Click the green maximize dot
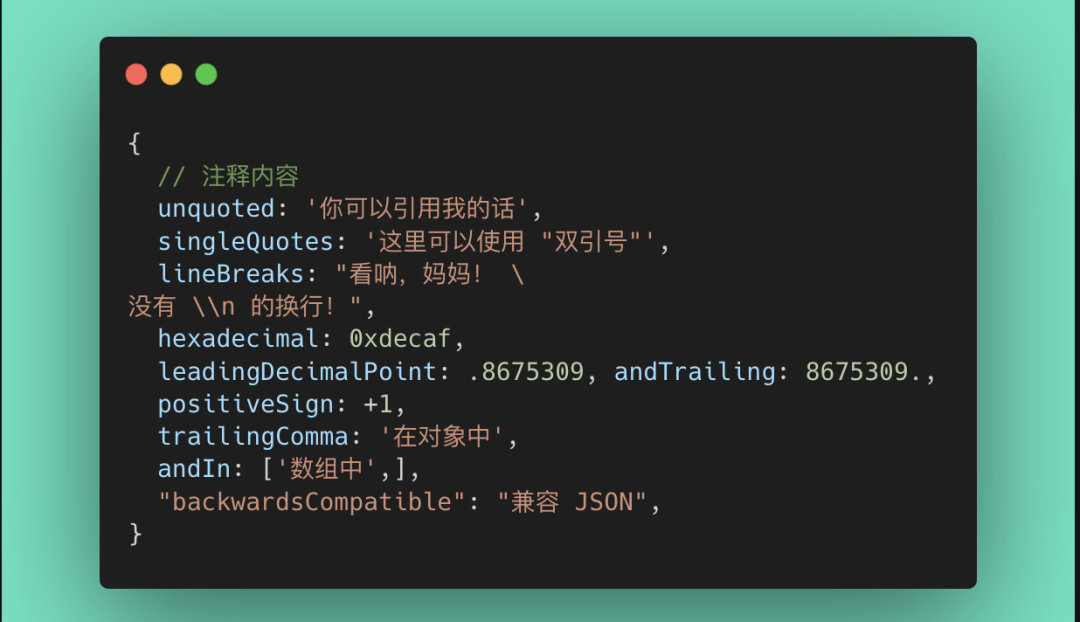 click(206, 74)
